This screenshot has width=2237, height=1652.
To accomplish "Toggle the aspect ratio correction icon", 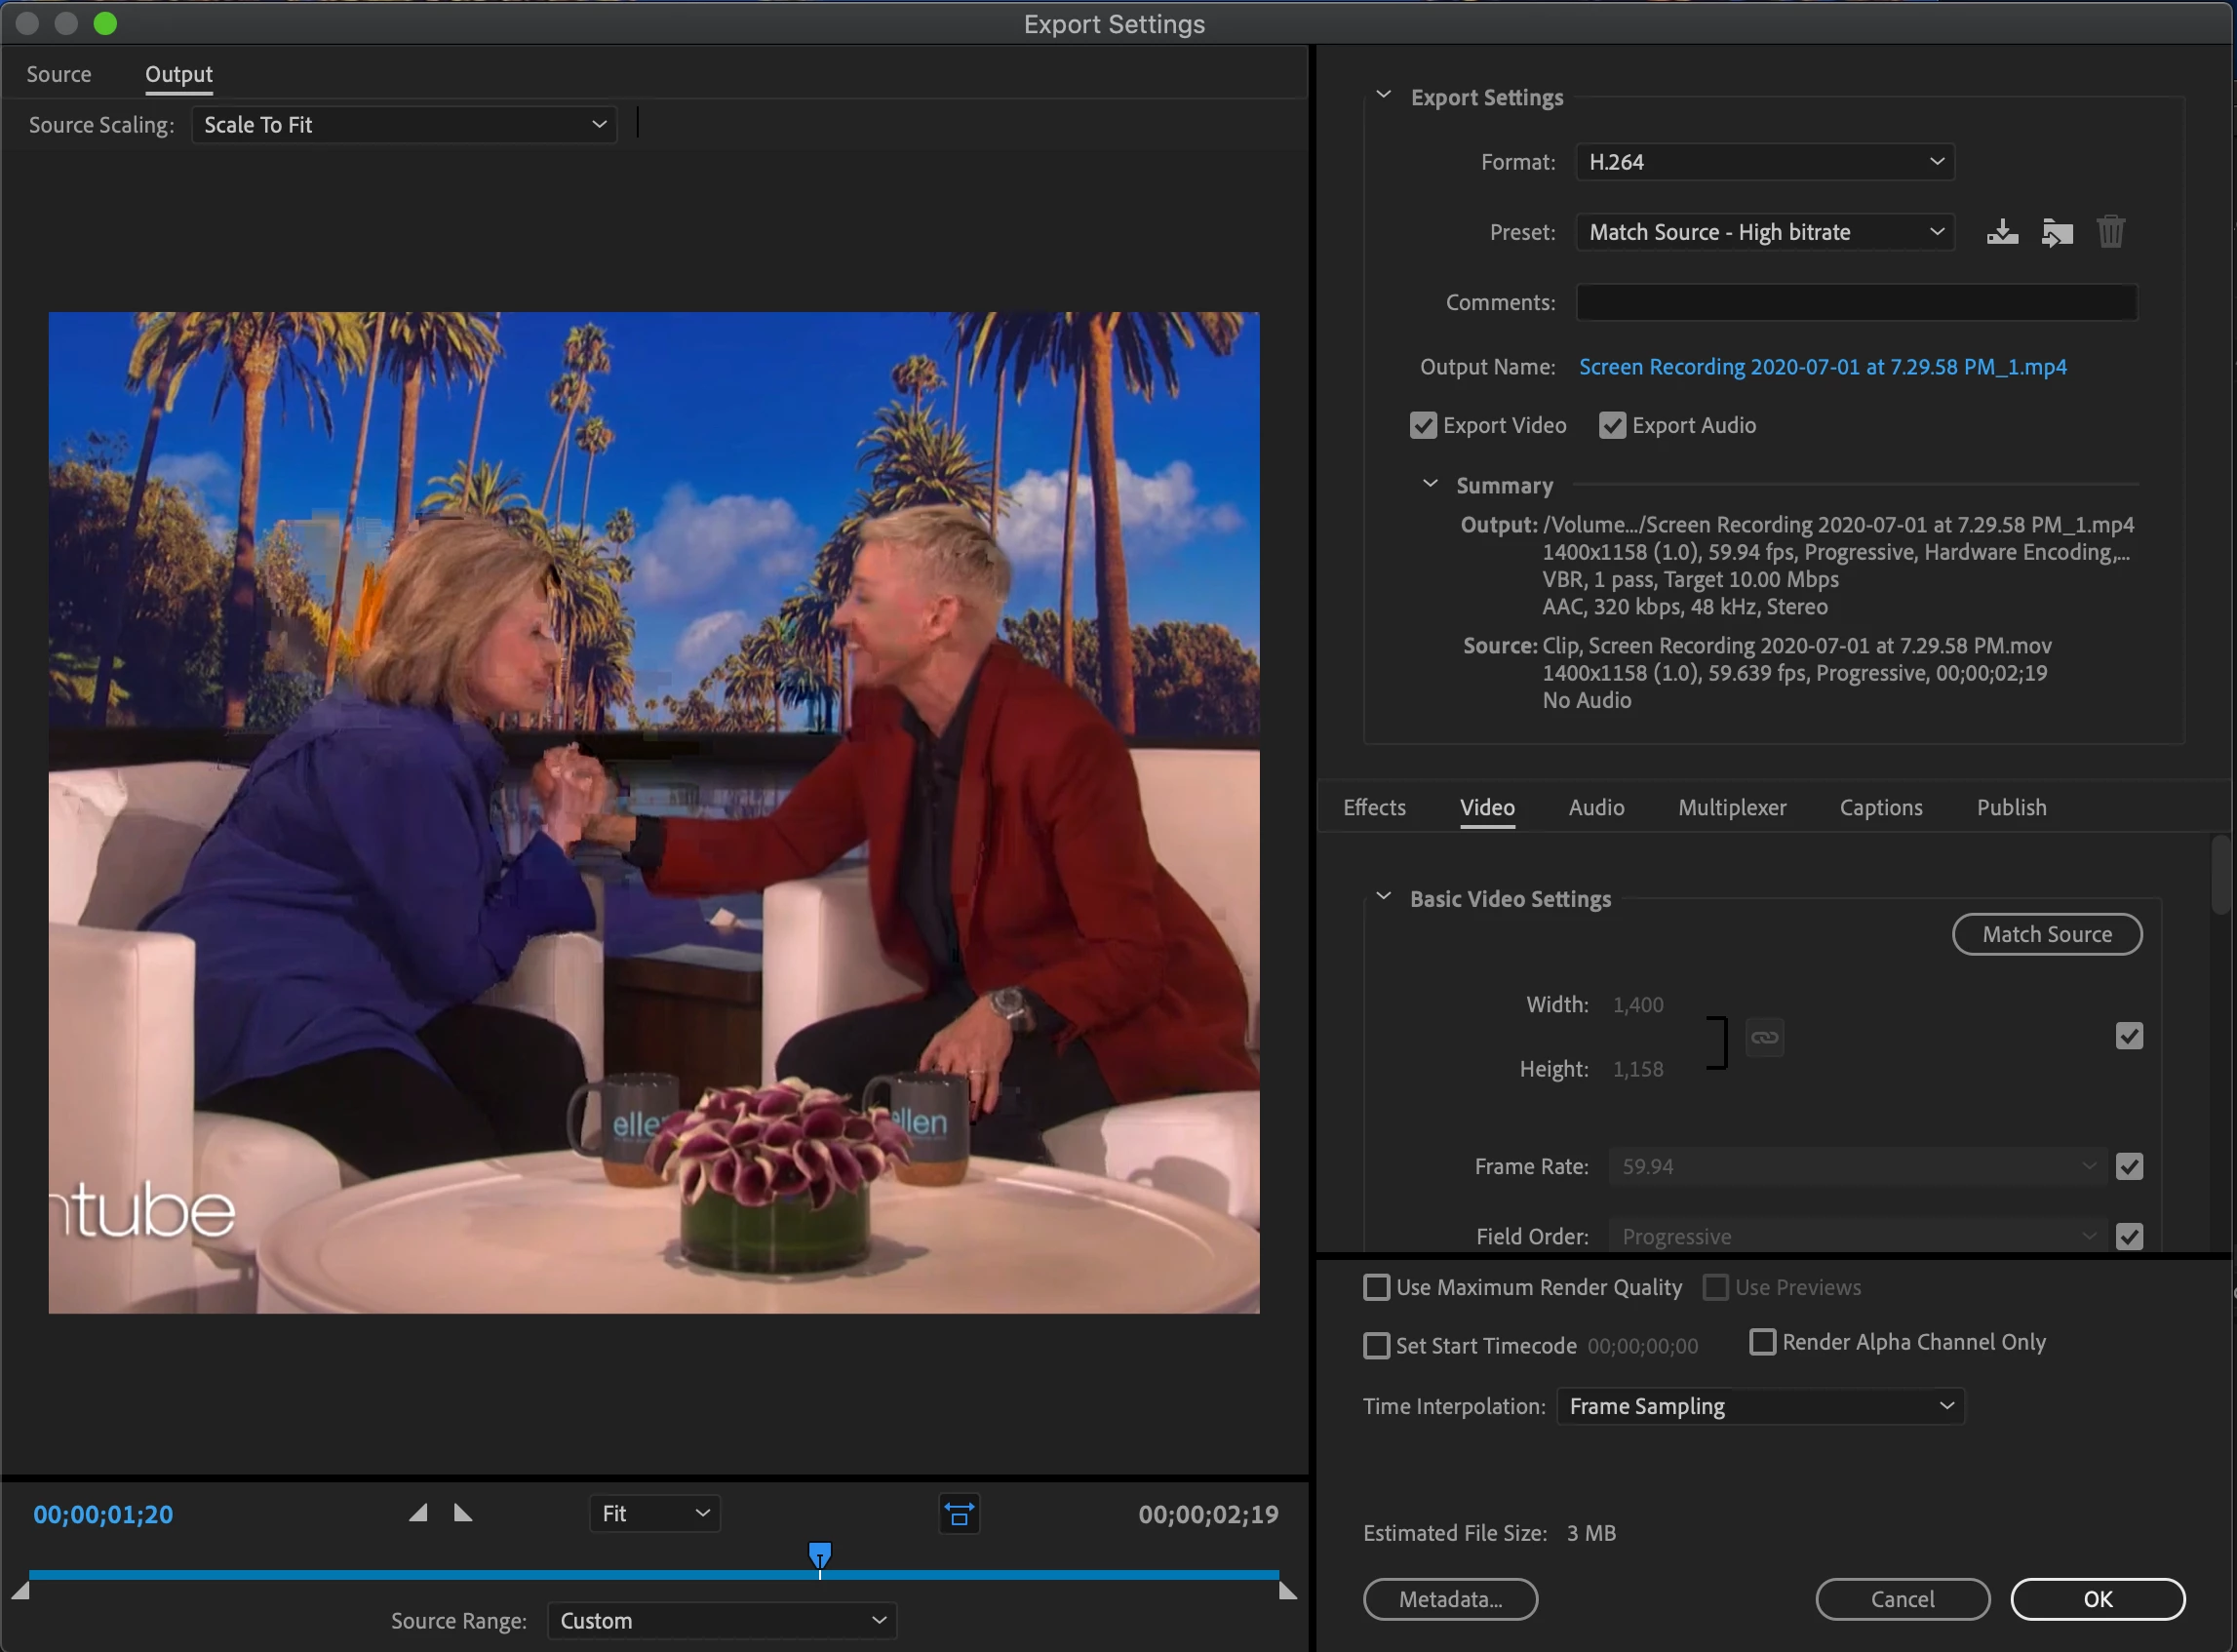I will pyautogui.click(x=958, y=1514).
